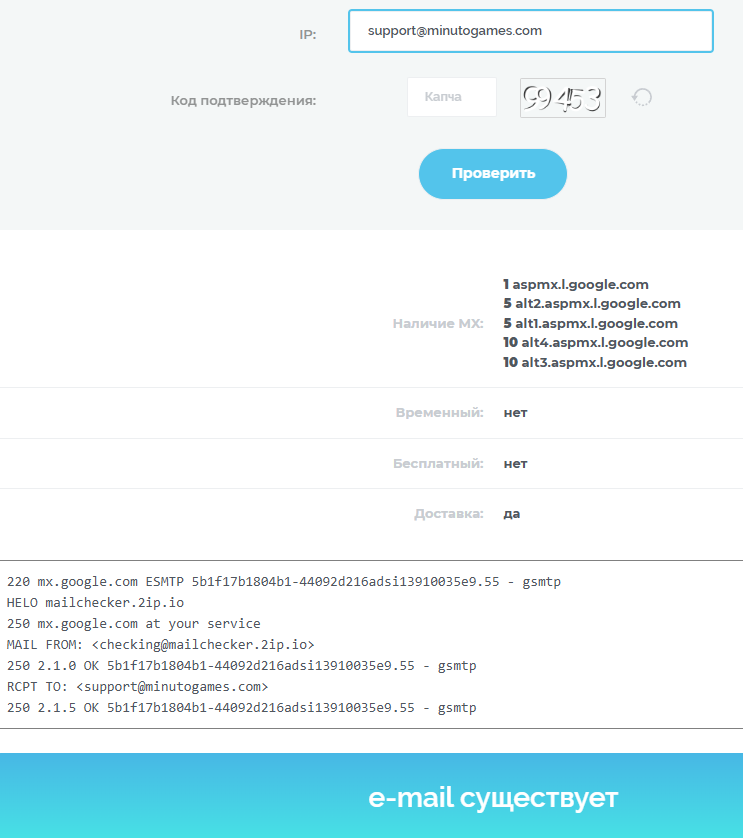
Task: Click the captcha image showing 99453
Action: (x=563, y=98)
